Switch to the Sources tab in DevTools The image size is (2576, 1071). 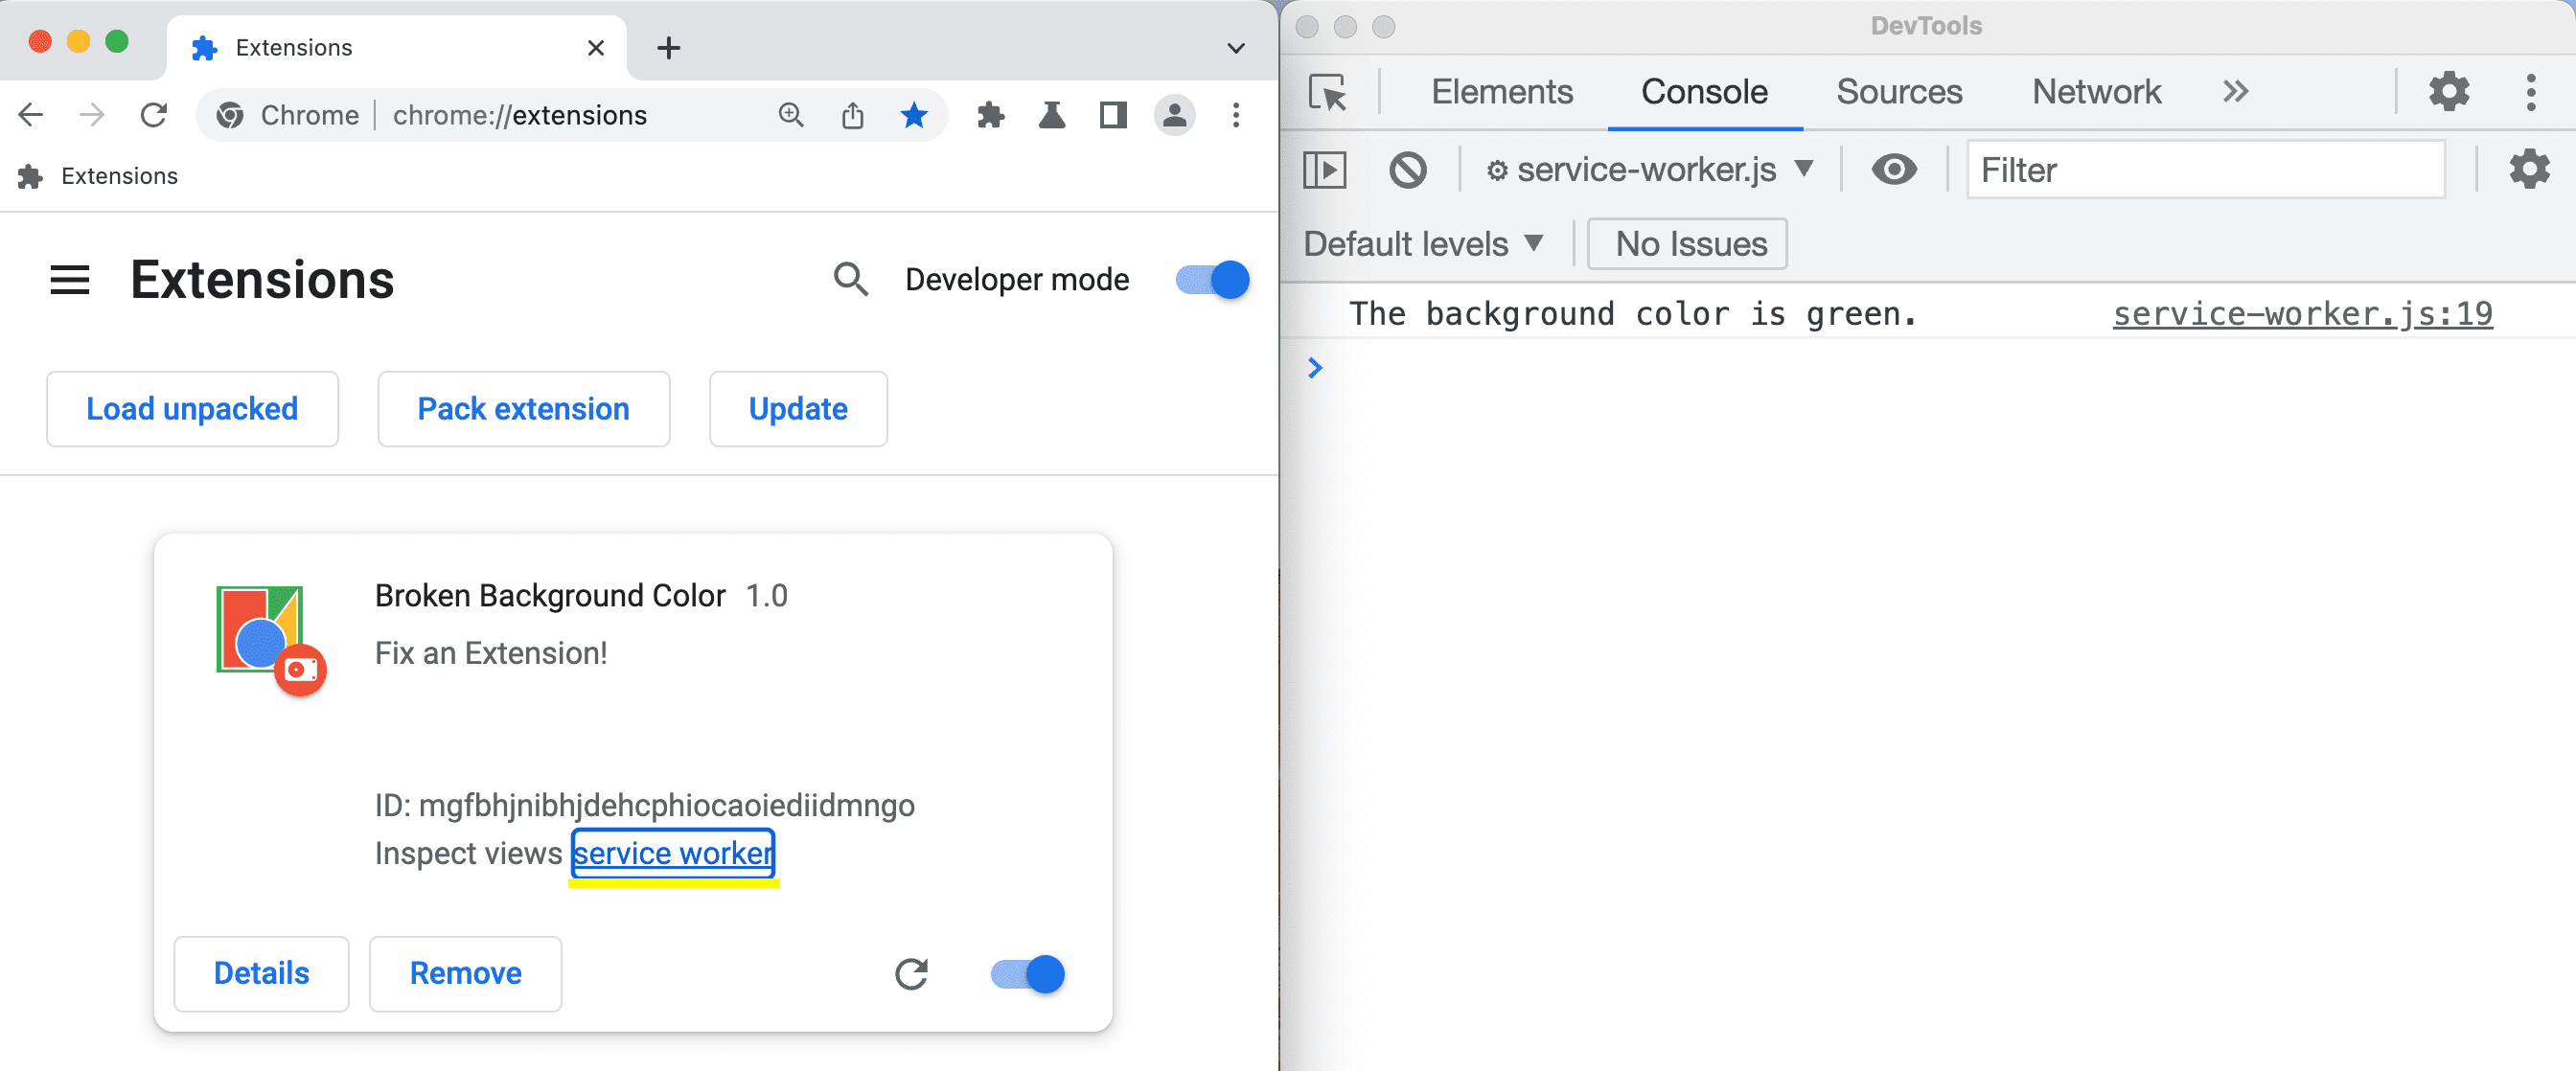click(x=1897, y=90)
